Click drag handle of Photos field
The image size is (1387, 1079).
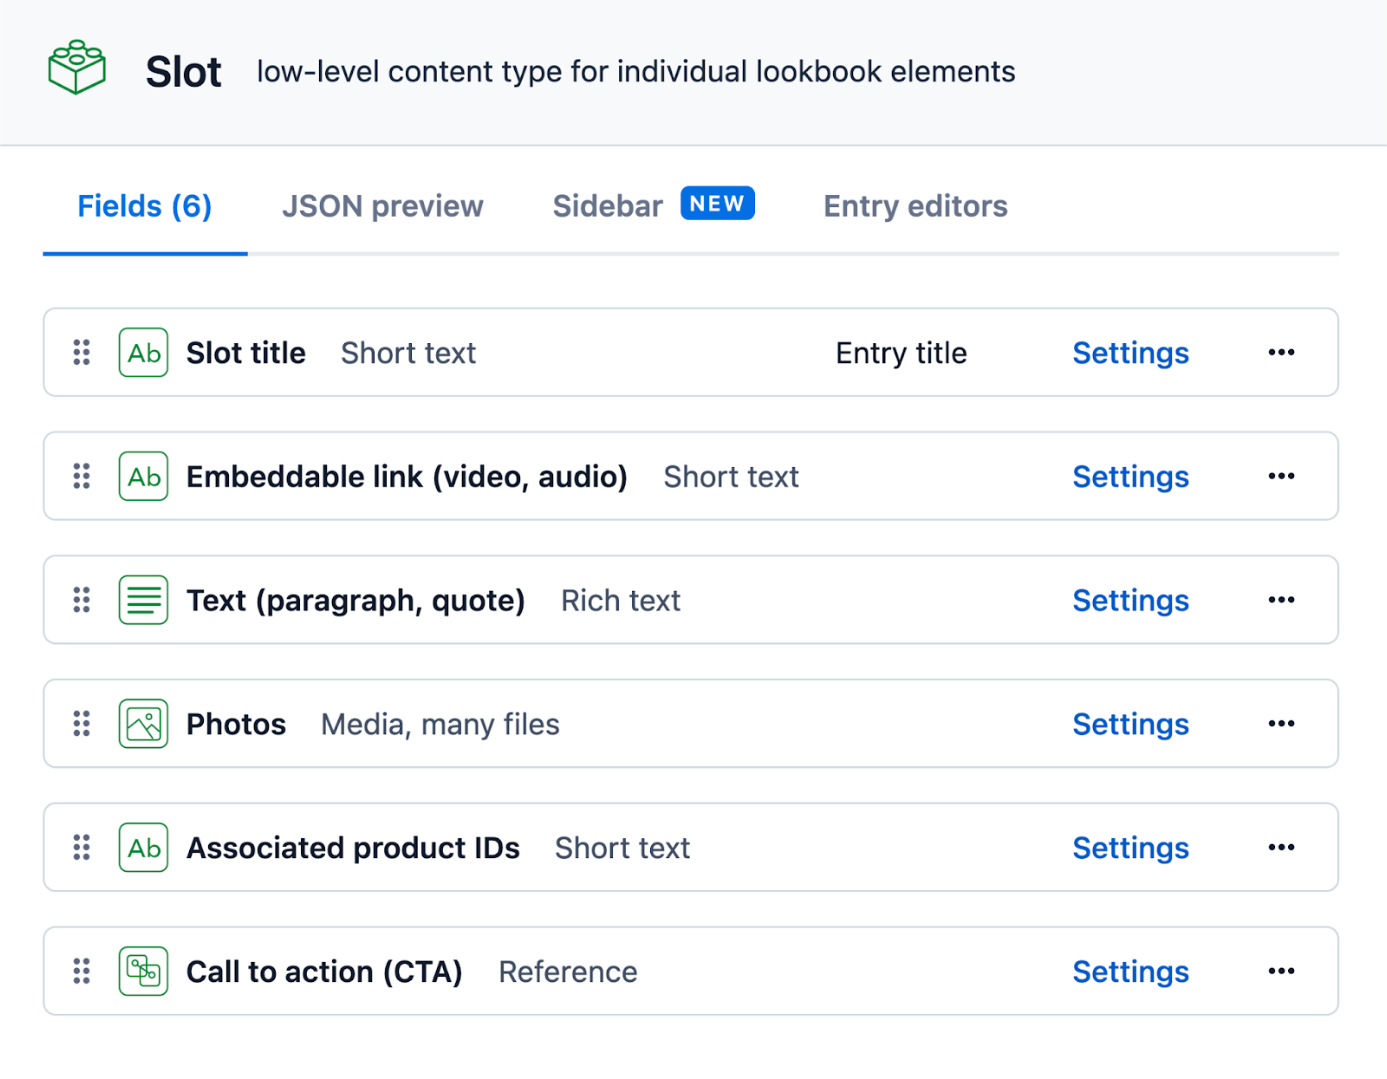pyautogui.click(x=82, y=724)
